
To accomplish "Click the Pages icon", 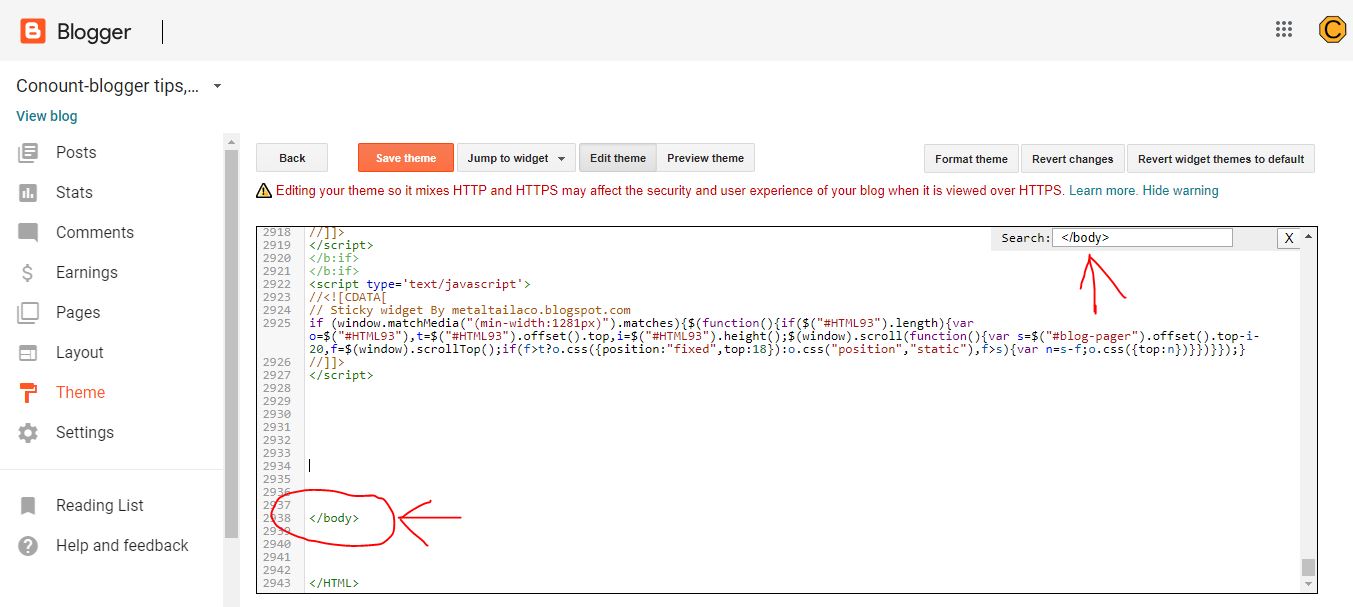I will click(x=28, y=313).
